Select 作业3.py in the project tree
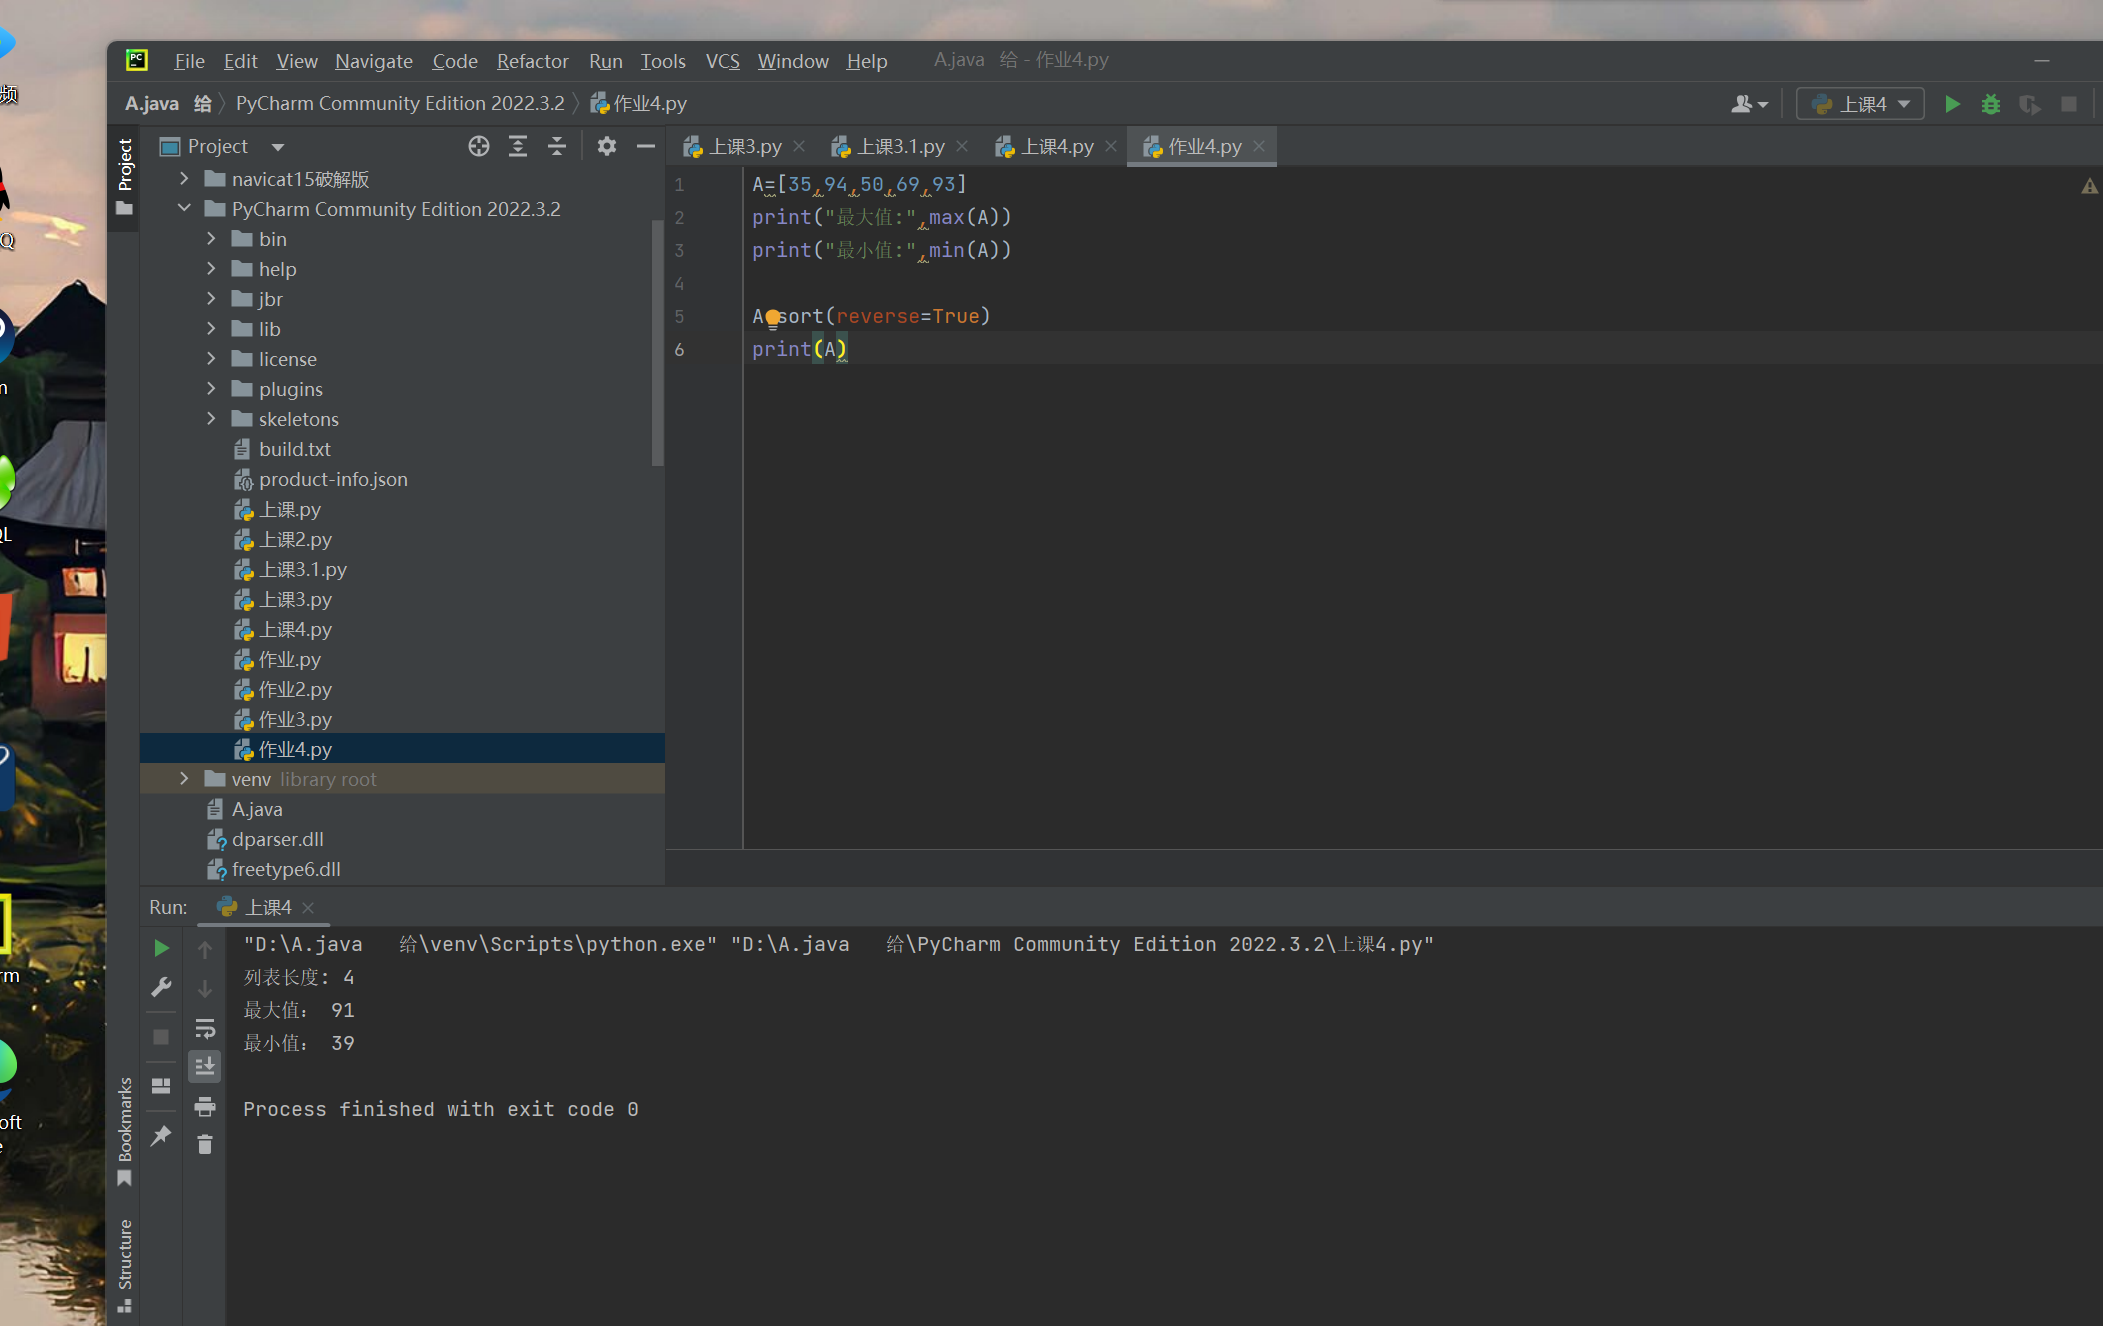The image size is (2103, 1326). click(295, 719)
